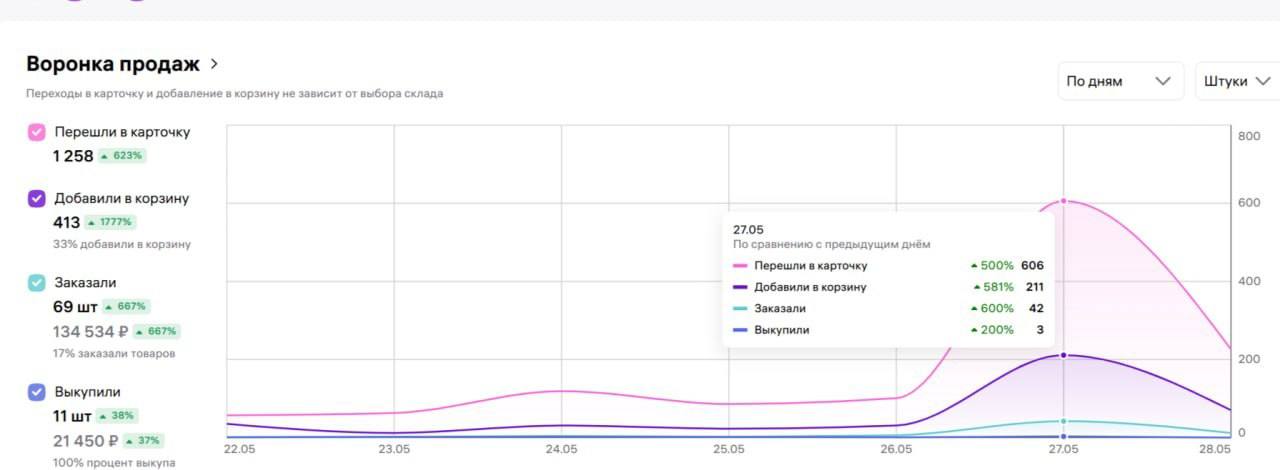
Task: Toggle the Выкупили checkbox
Action: [36, 392]
